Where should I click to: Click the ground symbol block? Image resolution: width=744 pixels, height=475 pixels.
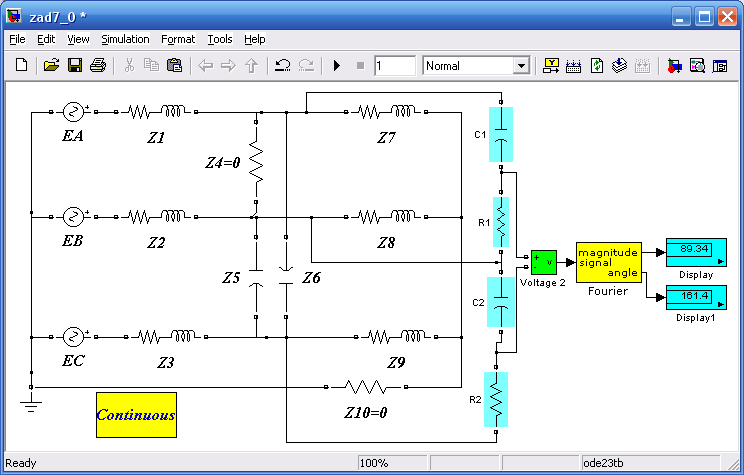[x=31, y=402]
